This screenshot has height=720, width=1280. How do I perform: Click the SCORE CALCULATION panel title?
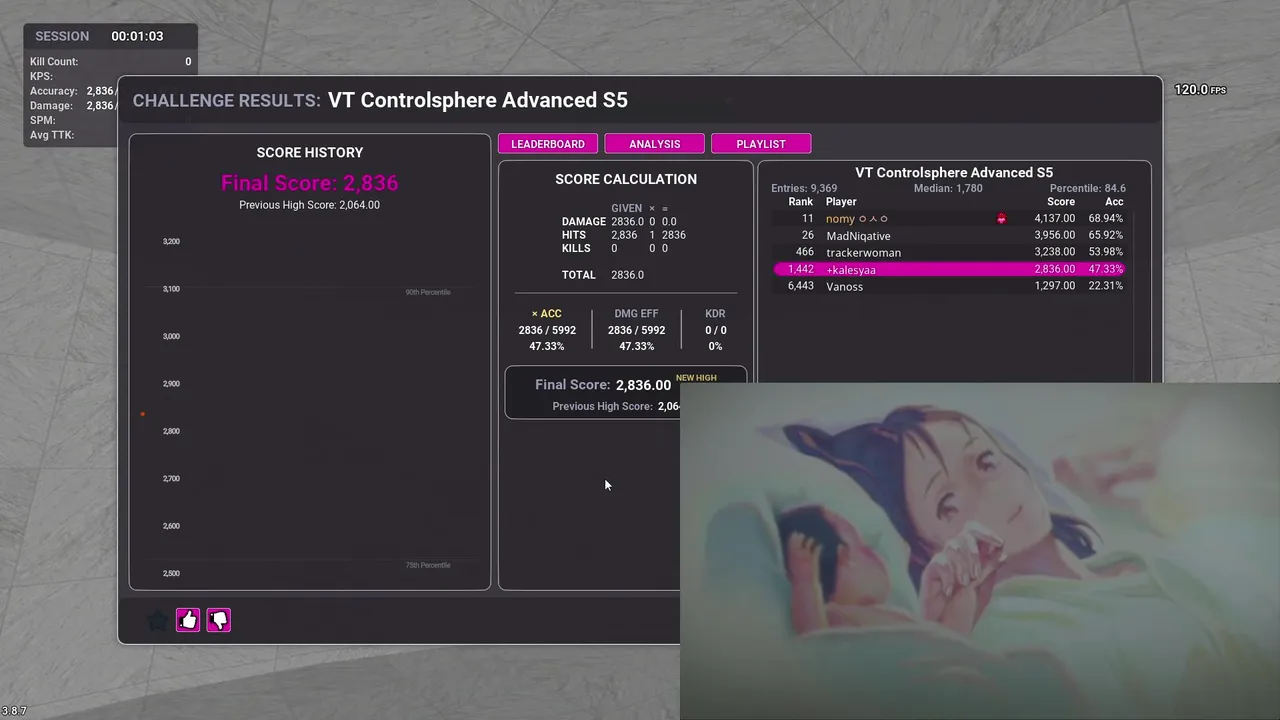626,179
